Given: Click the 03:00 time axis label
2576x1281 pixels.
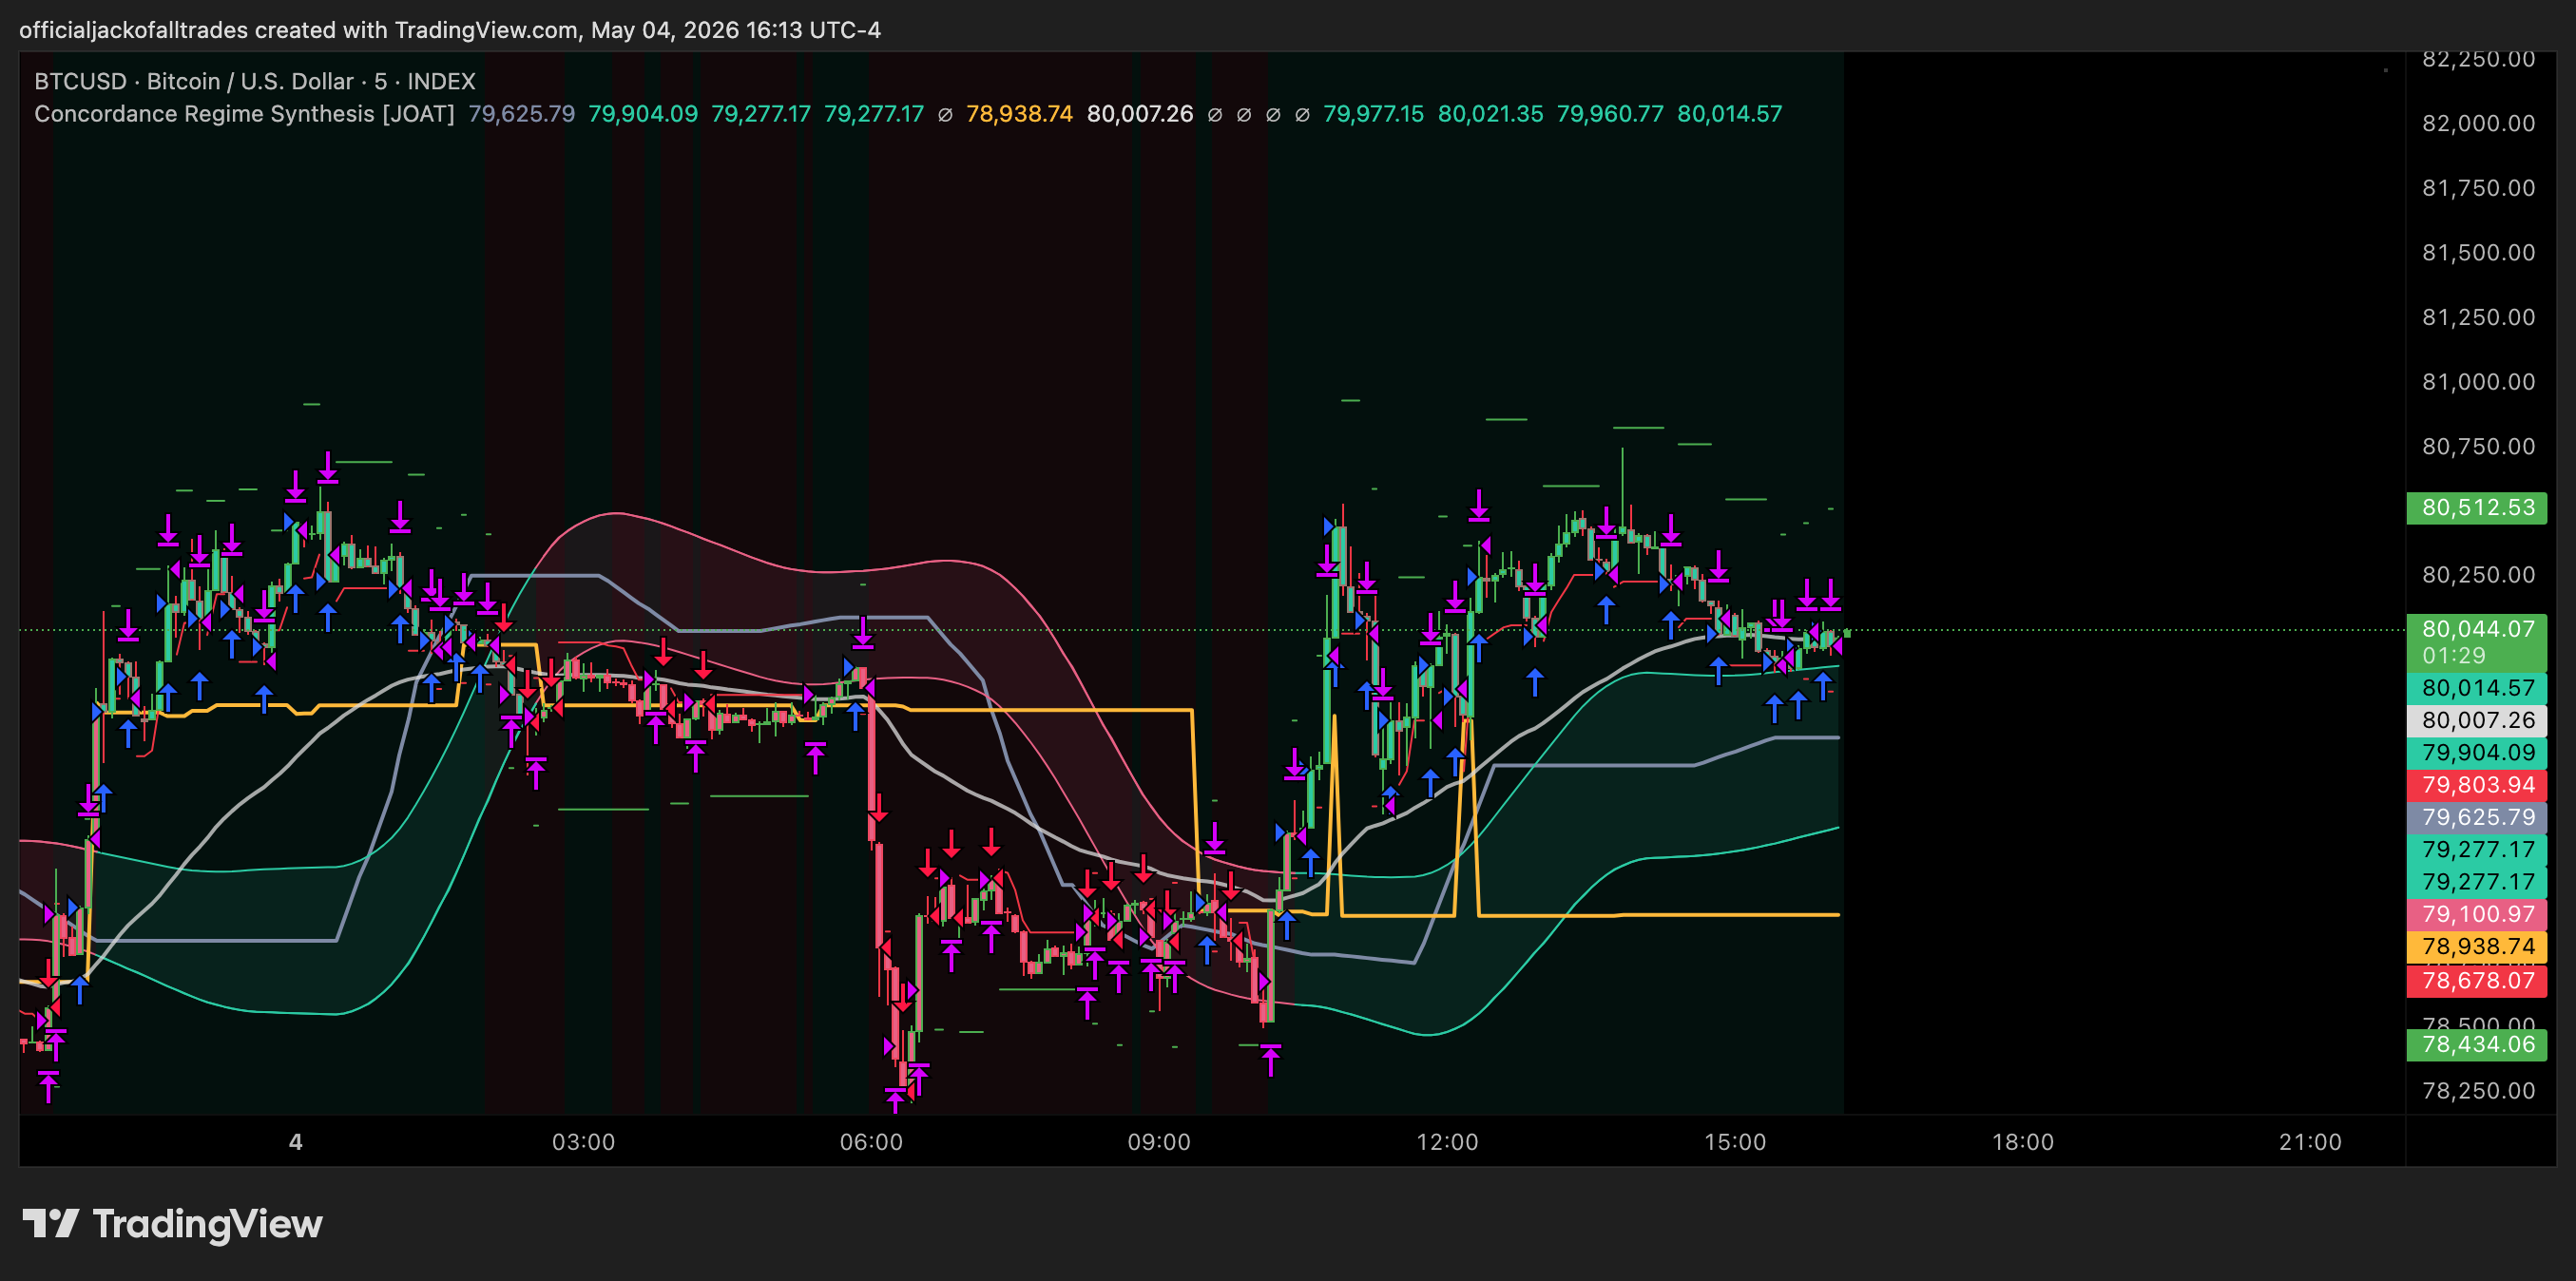Looking at the screenshot, I should (583, 1142).
